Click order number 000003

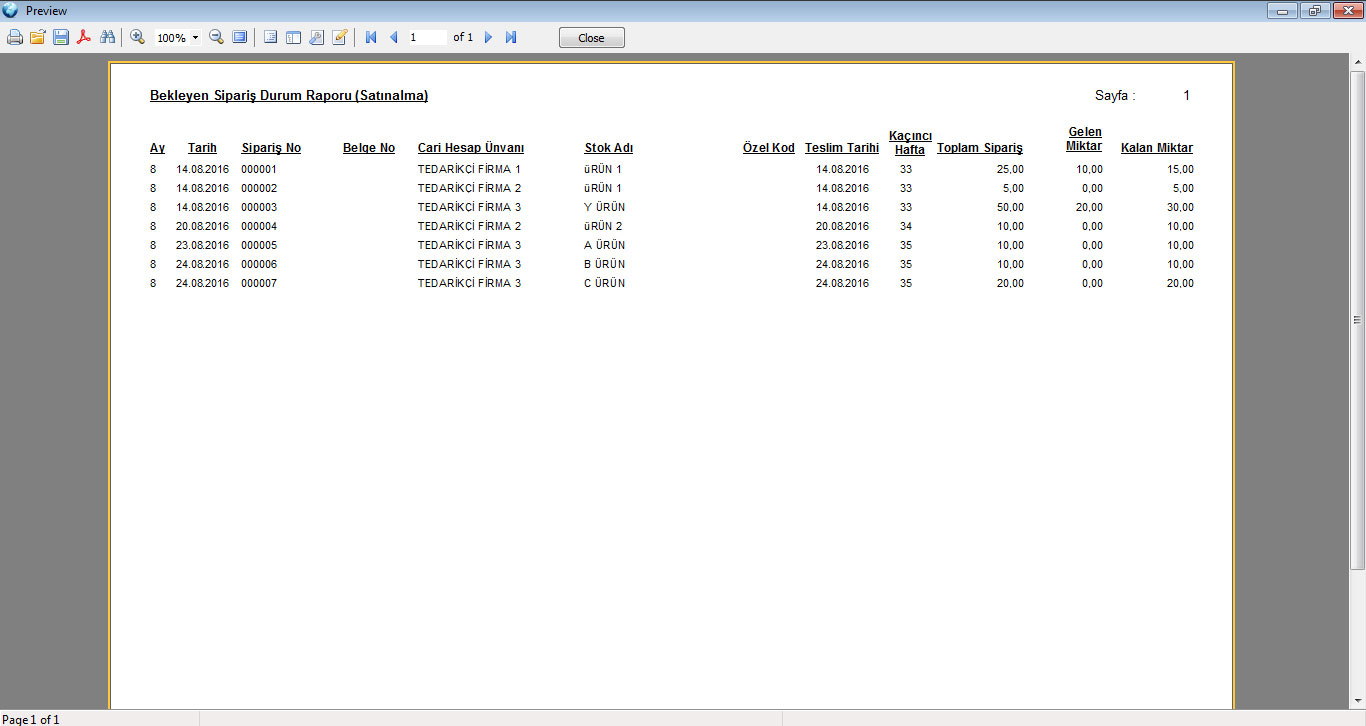[x=259, y=207]
